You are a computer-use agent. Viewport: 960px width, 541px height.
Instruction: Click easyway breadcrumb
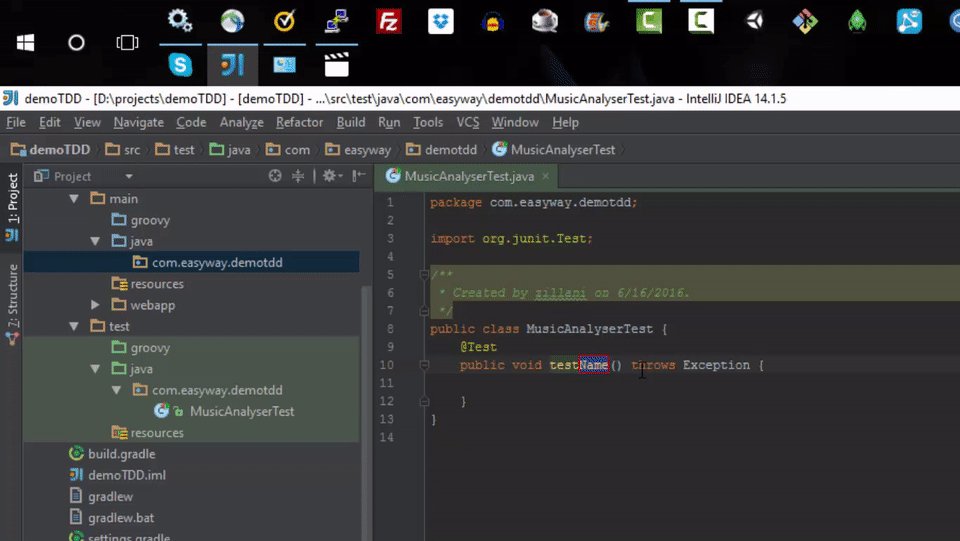358,150
